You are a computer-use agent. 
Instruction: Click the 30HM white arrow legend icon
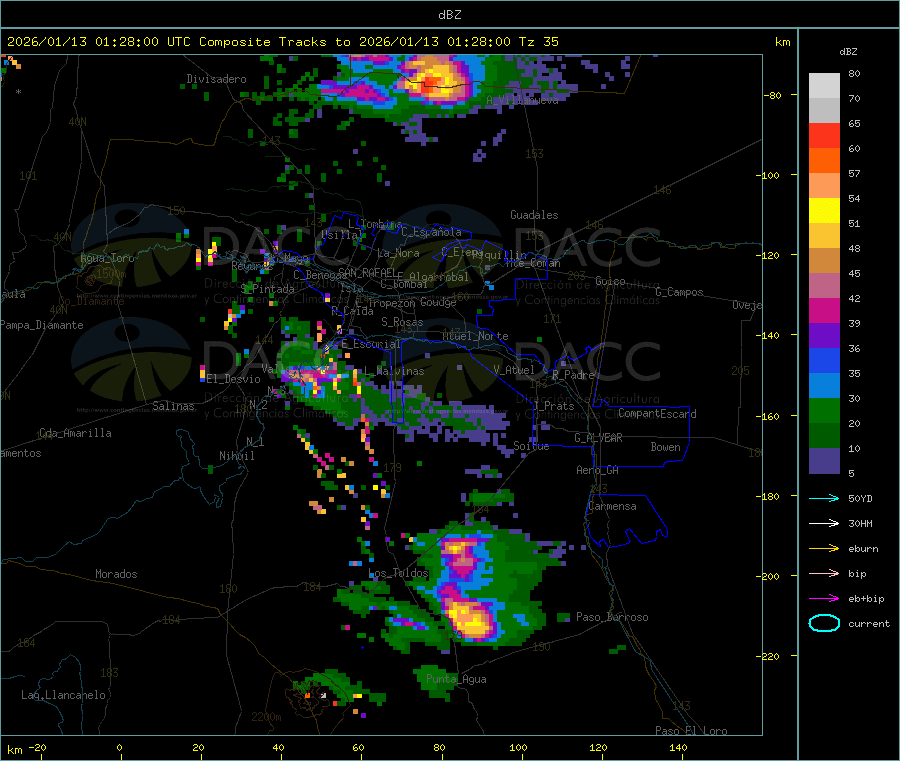[824, 523]
